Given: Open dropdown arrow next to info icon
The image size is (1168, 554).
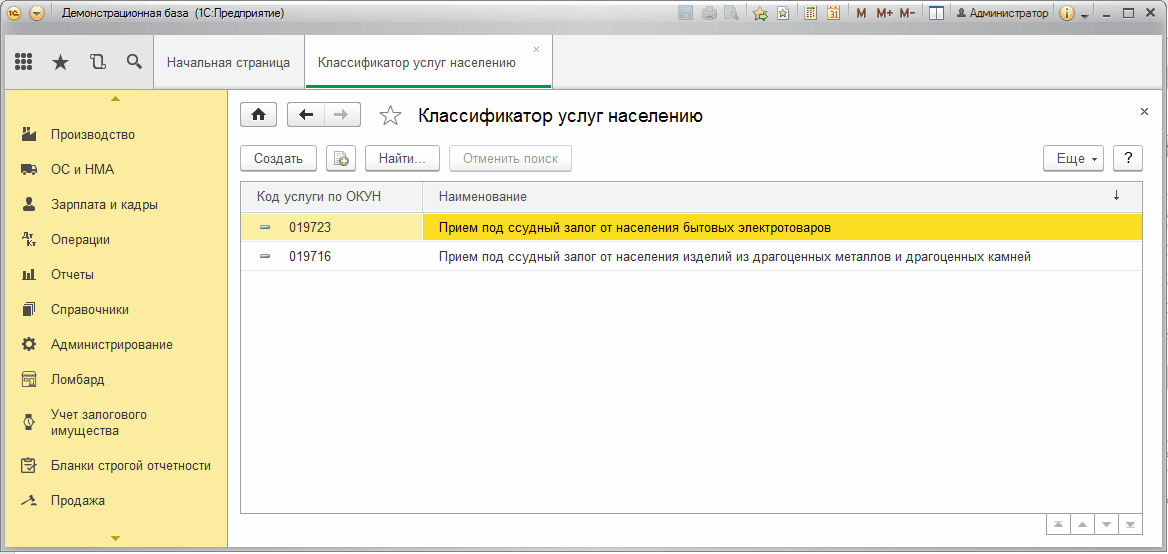Looking at the screenshot, I should coord(1085,15).
